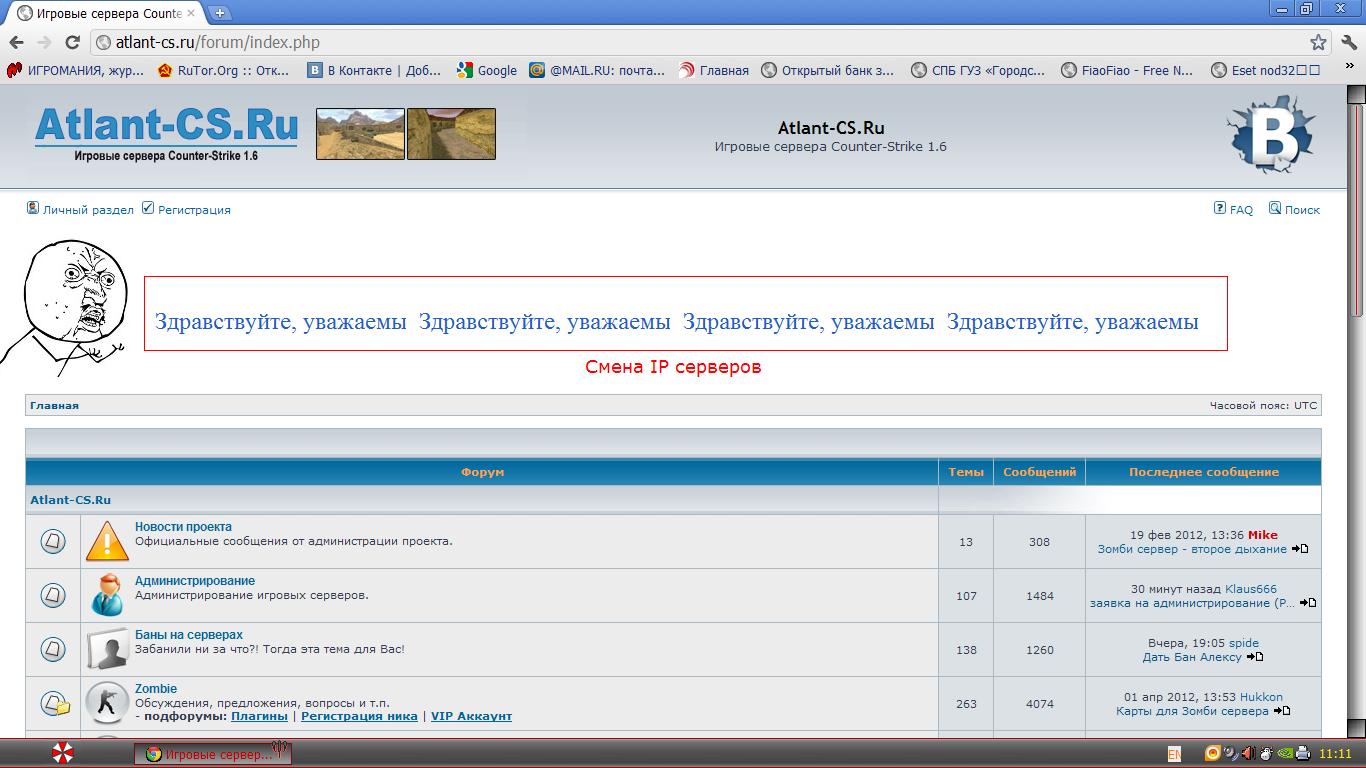
Task: Open user Klaus666 profile
Action: (1251, 589)
